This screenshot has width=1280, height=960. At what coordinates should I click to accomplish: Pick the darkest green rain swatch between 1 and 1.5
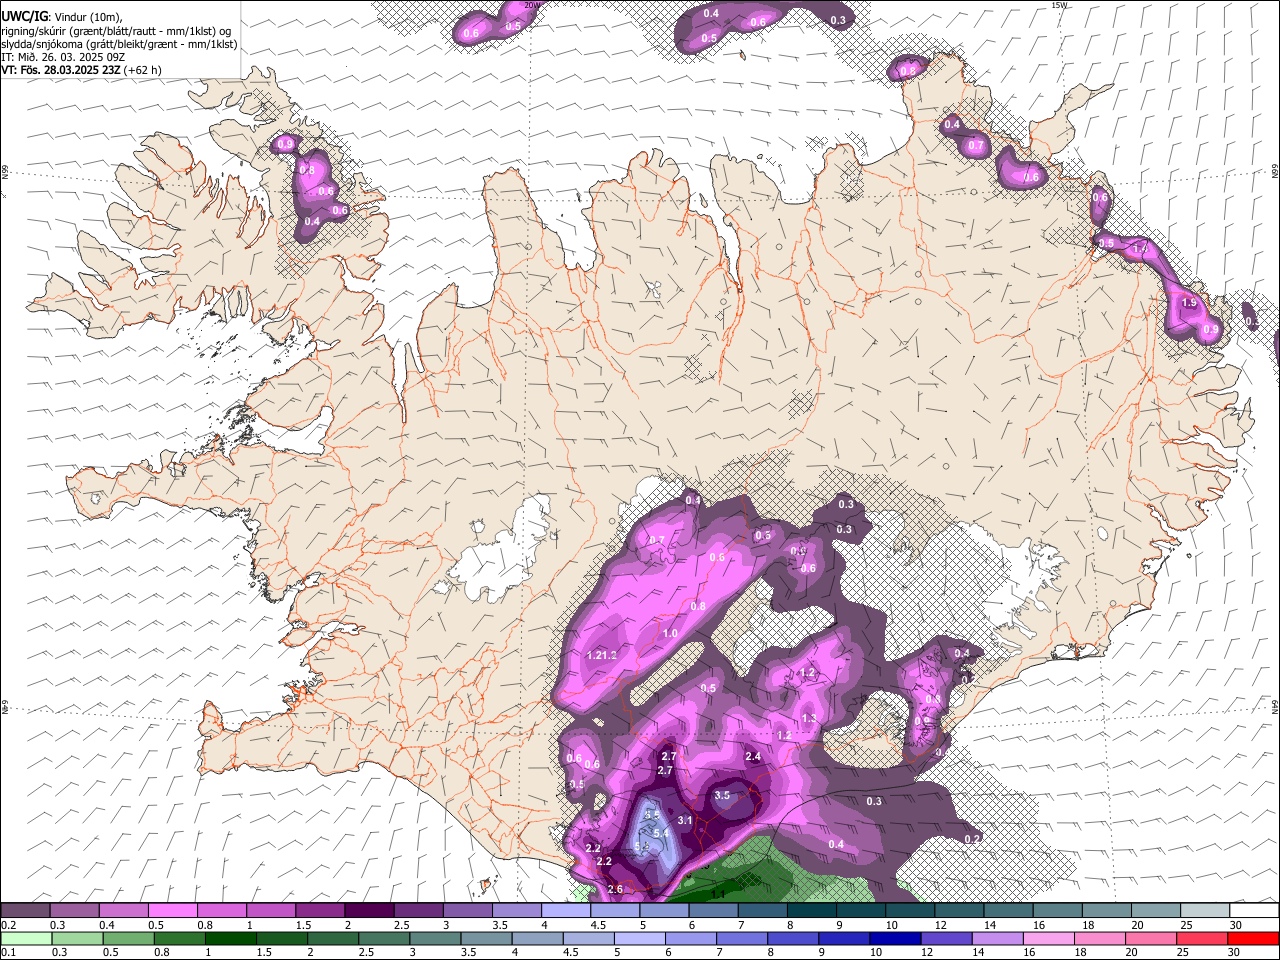coord(230,938)
